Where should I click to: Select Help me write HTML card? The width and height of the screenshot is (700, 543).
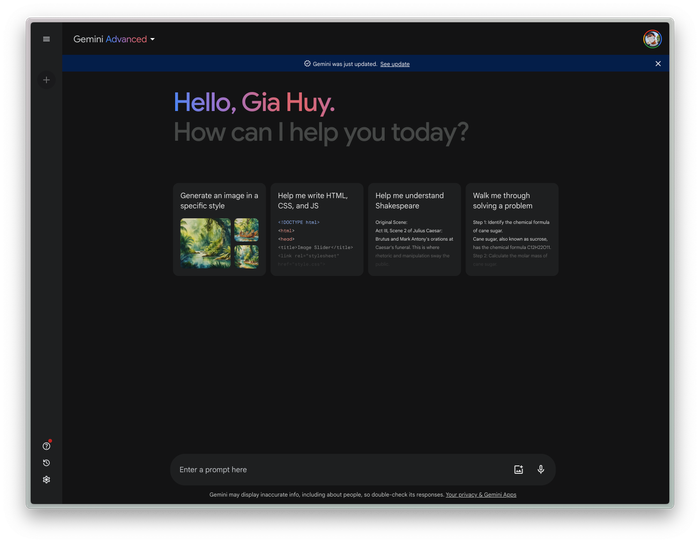click(317, 230)
